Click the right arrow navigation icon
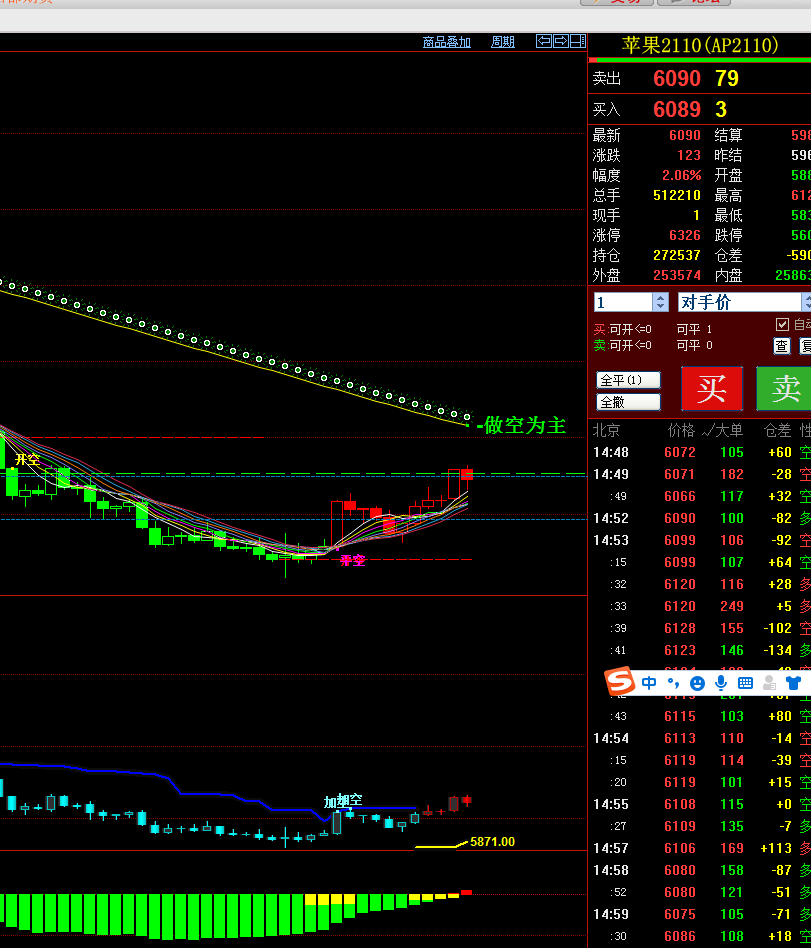This screenshot has height=948, width=811. (x=561, y=41)
